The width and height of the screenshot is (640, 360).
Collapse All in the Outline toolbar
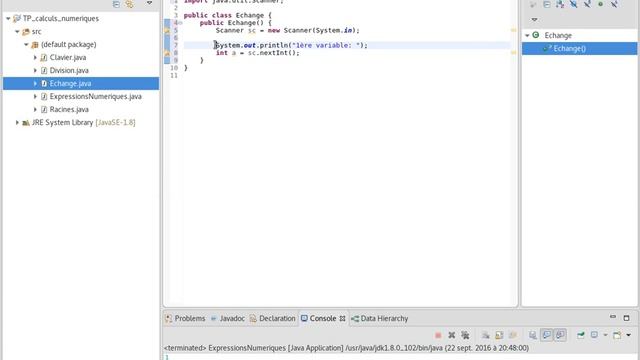(x=547, y=4)
